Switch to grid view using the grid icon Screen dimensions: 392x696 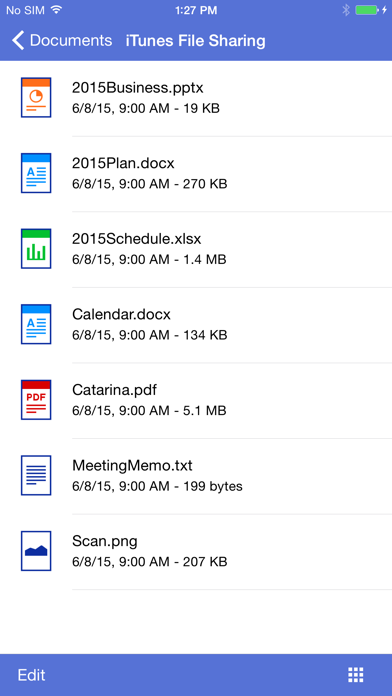(x=356, y=675)
